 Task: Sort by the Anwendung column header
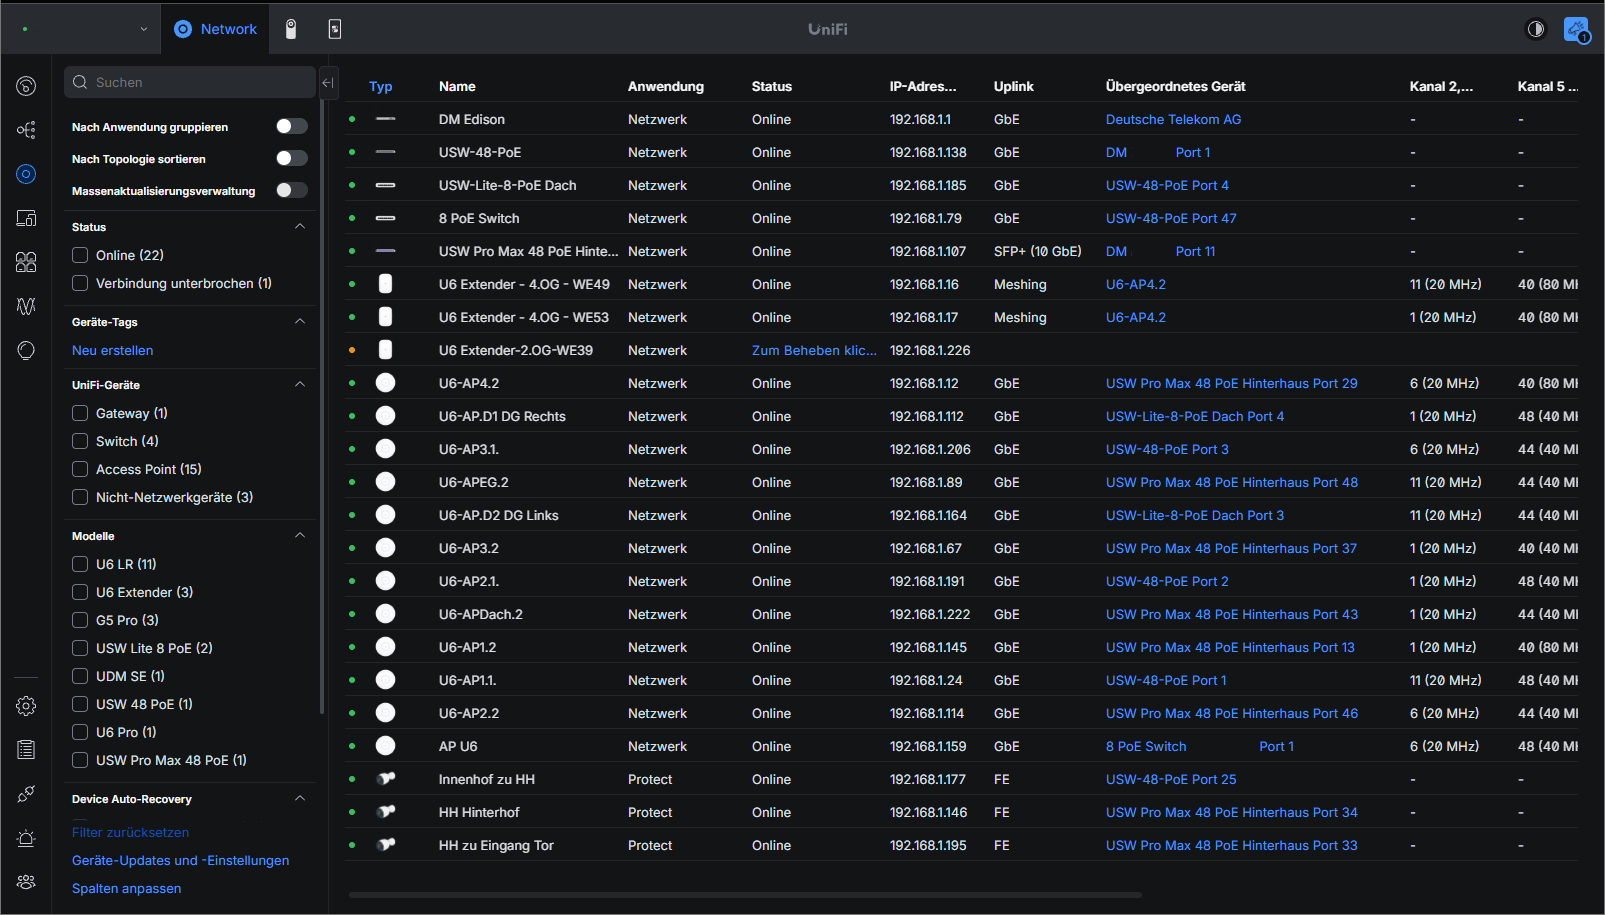pyautogui.click(x=665, y=86)
